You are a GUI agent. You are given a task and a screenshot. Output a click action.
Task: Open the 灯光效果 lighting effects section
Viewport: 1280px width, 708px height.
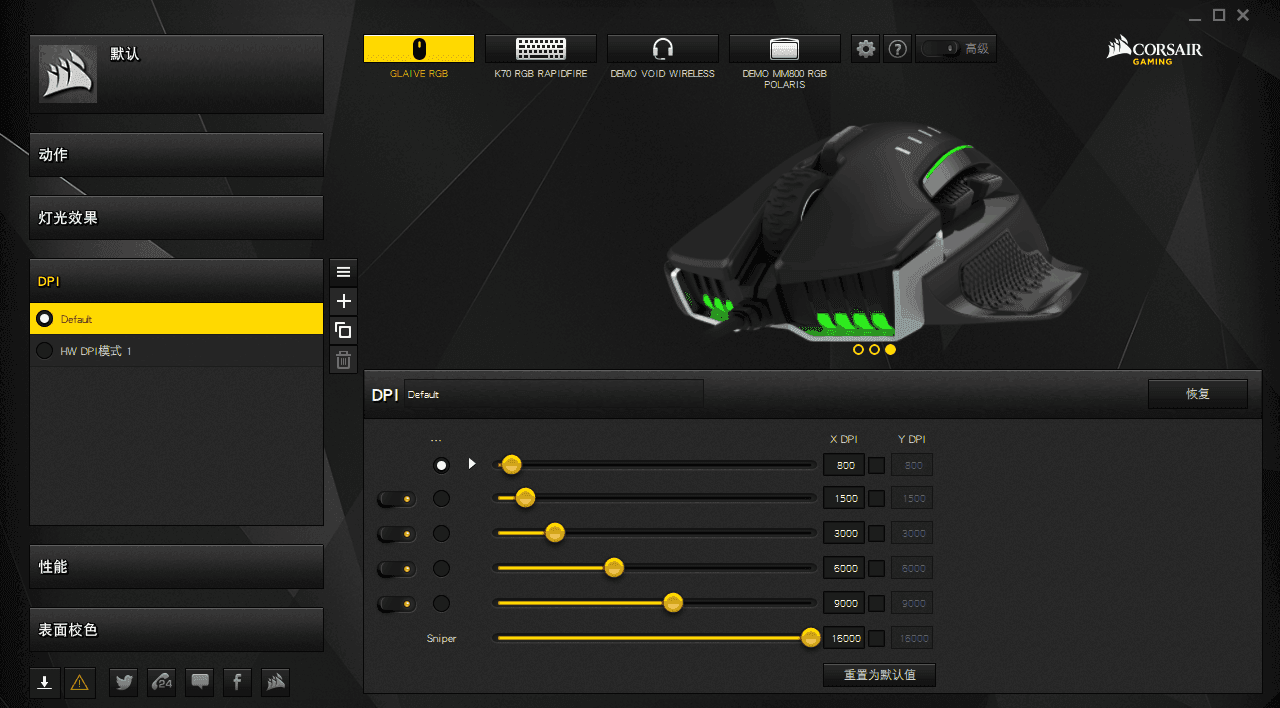(x=176, y=218)
